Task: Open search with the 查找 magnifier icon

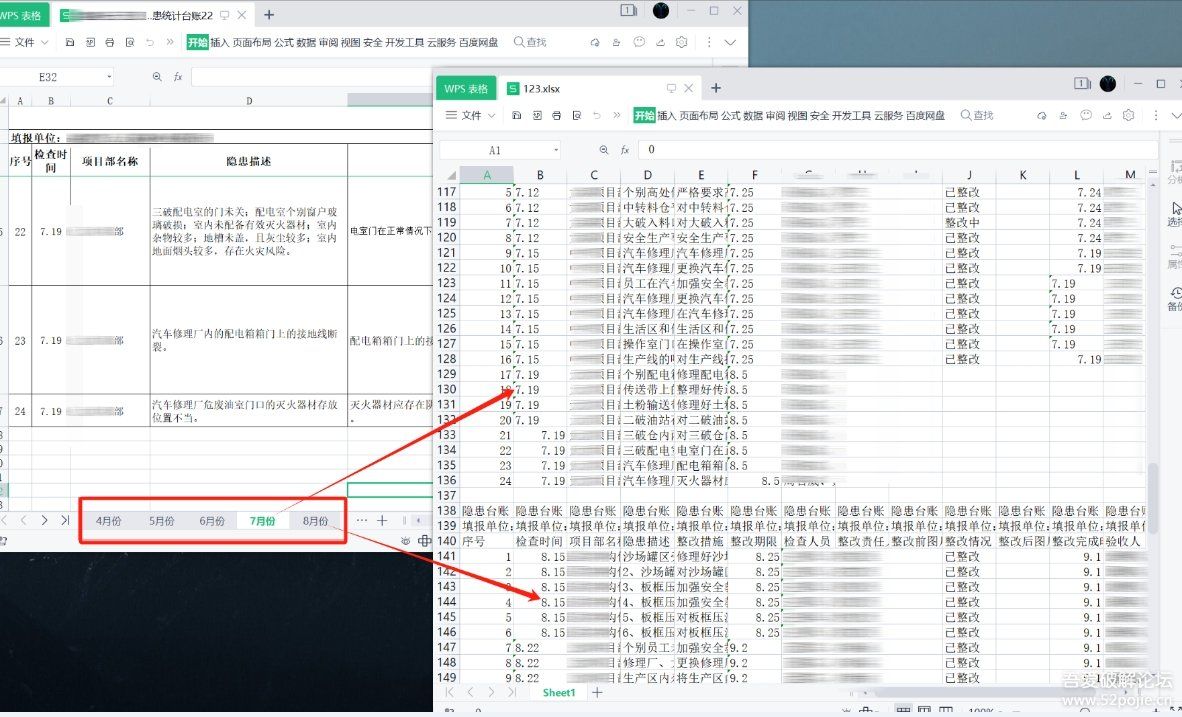Action: tap(975, 115)
